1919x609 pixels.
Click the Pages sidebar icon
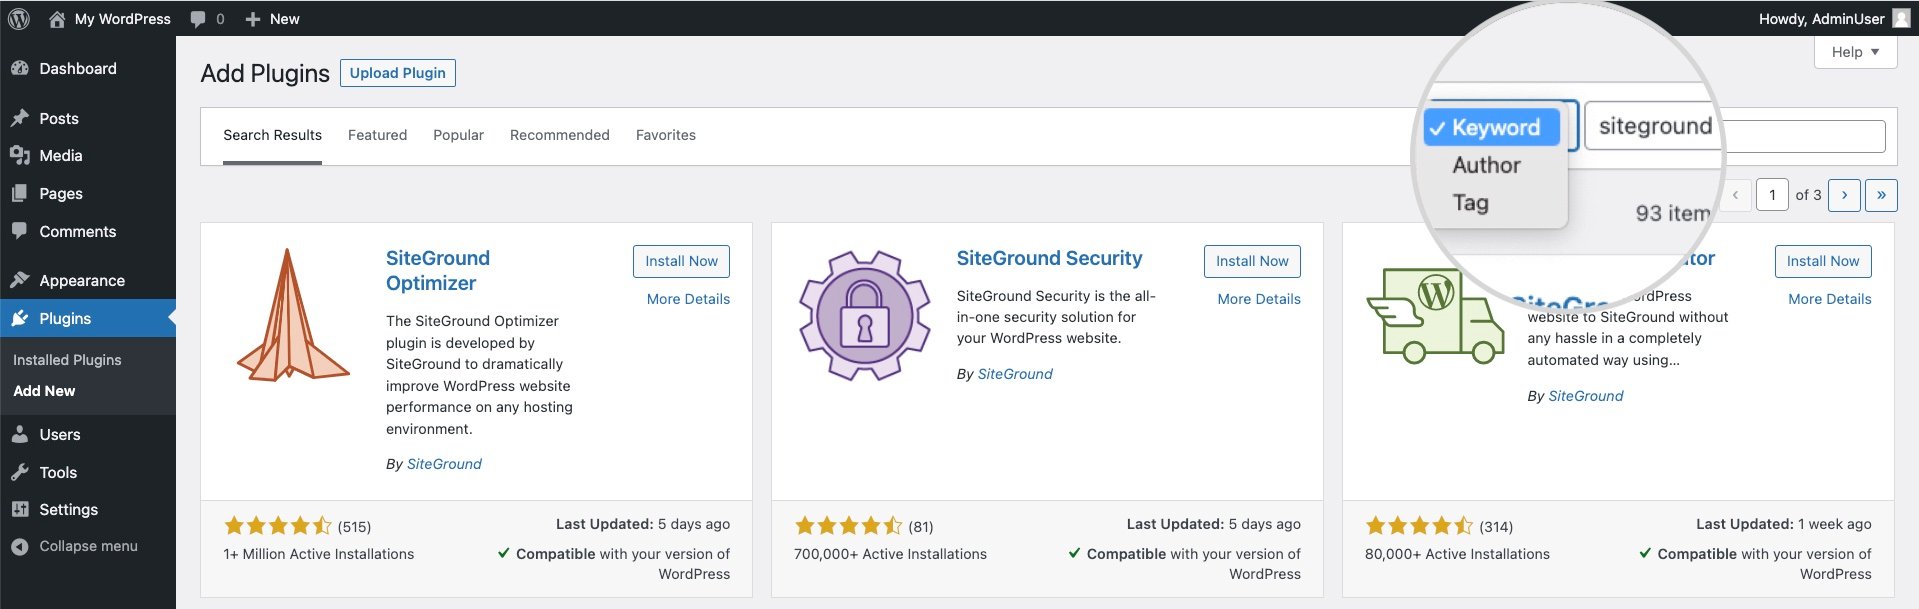(19, 193)
